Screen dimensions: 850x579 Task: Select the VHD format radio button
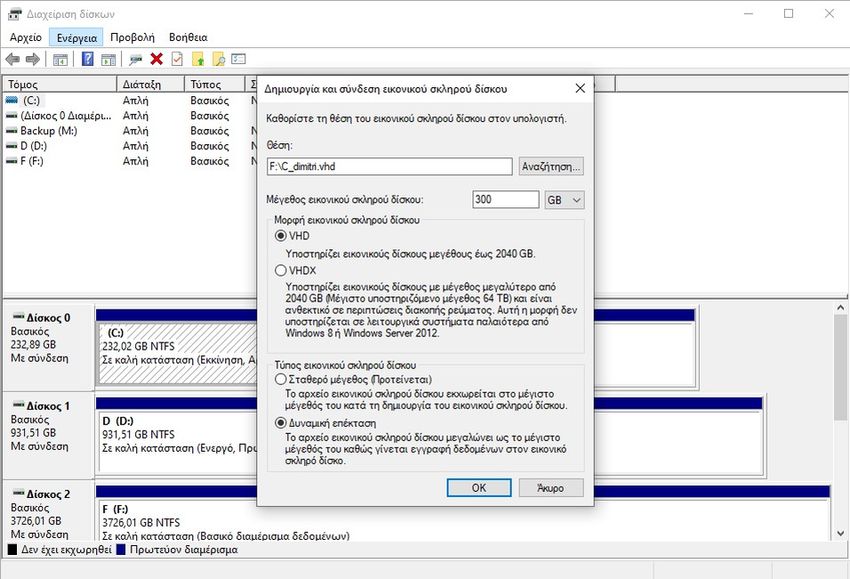pyautogui.click(x=280, y=236)
